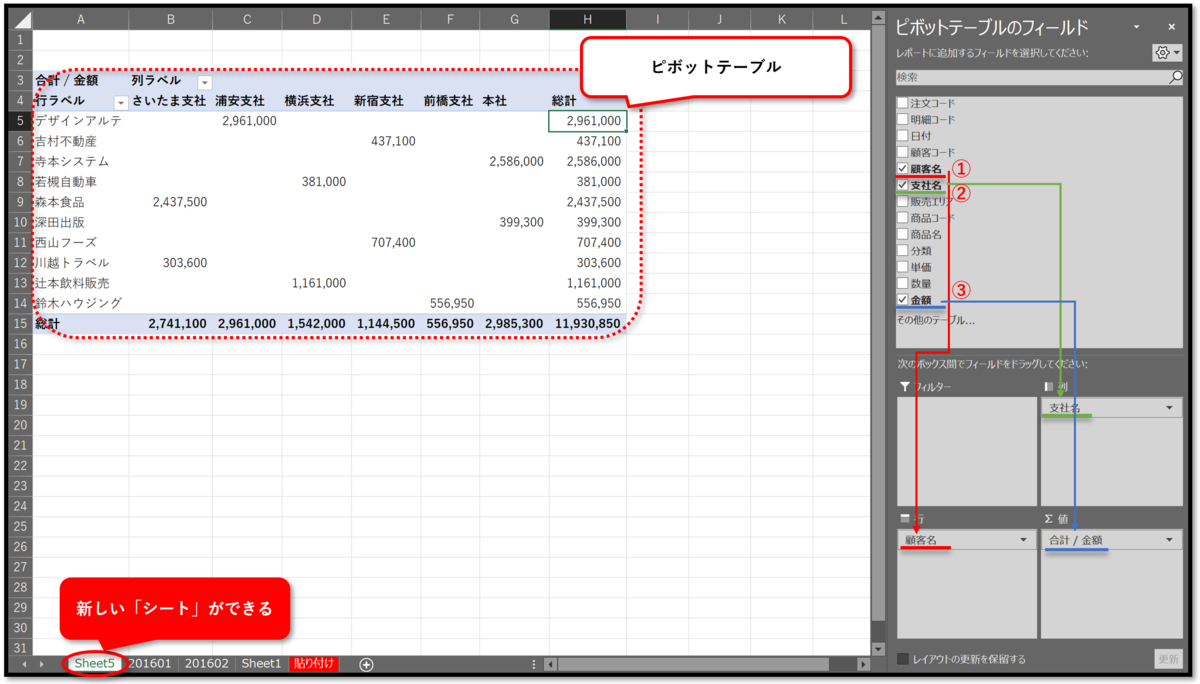Click the 行 rows area icon

[905, 518]
